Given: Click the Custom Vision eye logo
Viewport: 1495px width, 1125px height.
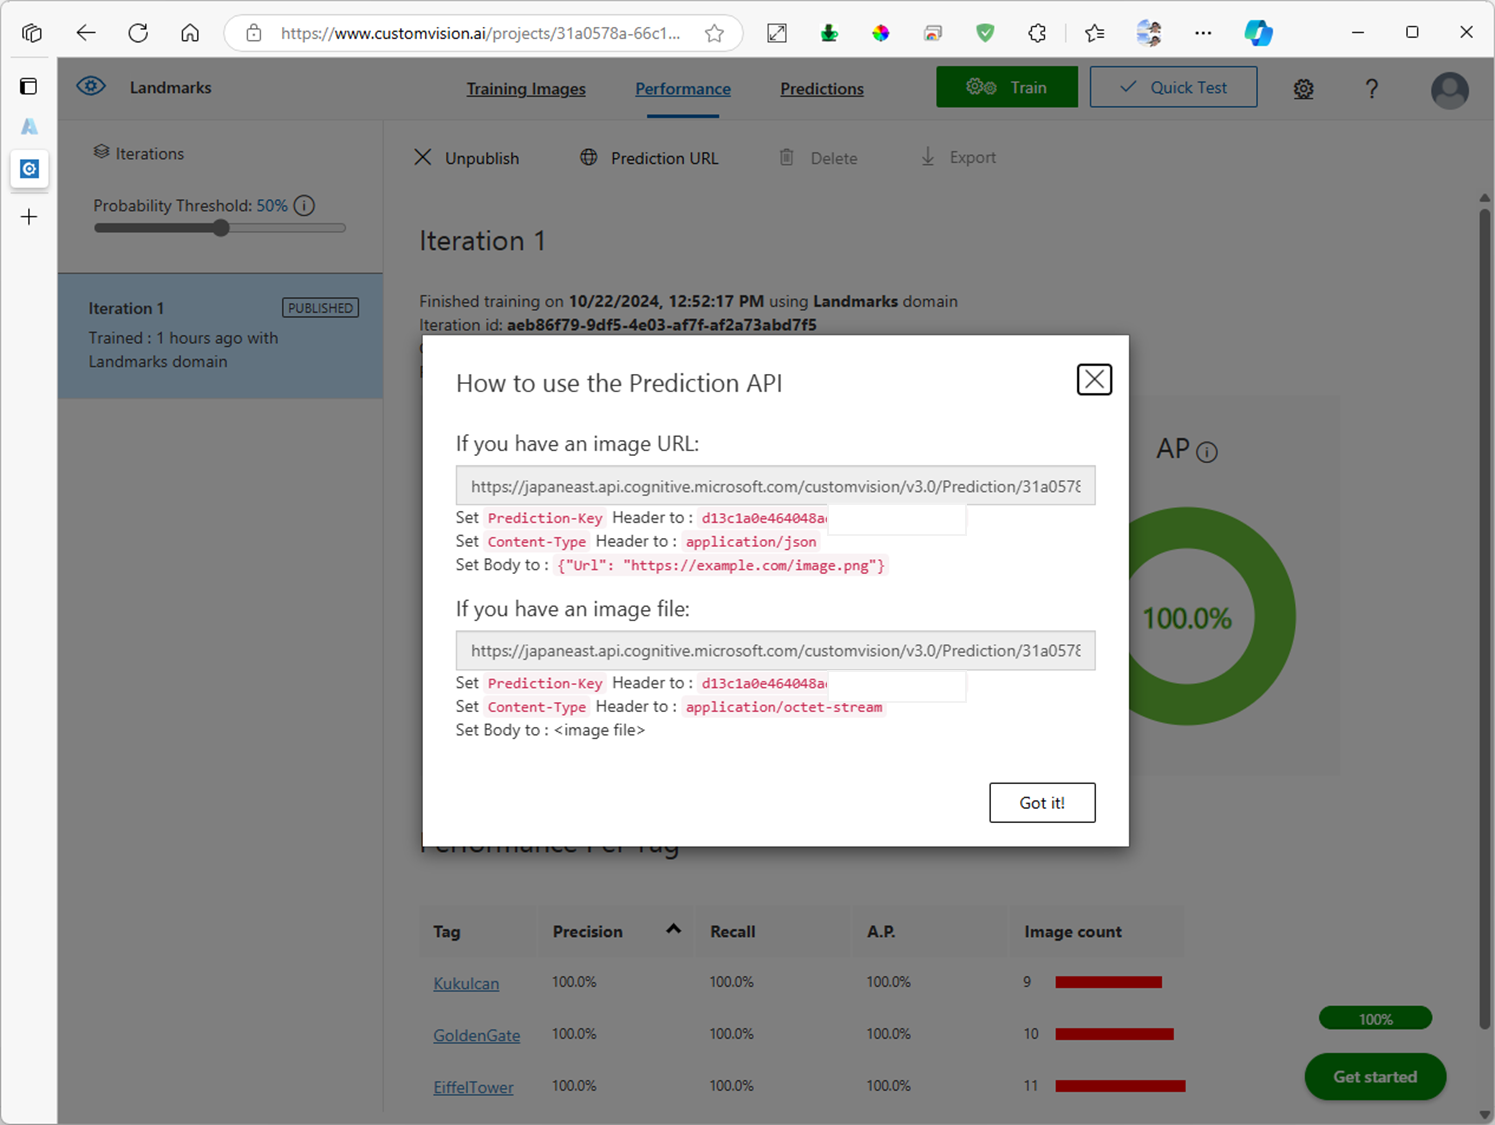Looking at the screenshot, I should coord(91,87).
